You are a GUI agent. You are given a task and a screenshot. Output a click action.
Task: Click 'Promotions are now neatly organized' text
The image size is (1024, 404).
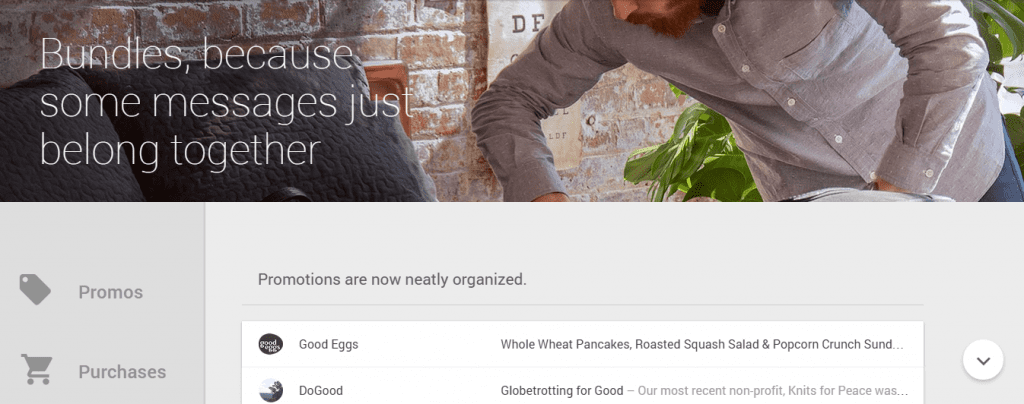[x=392, y=279]
